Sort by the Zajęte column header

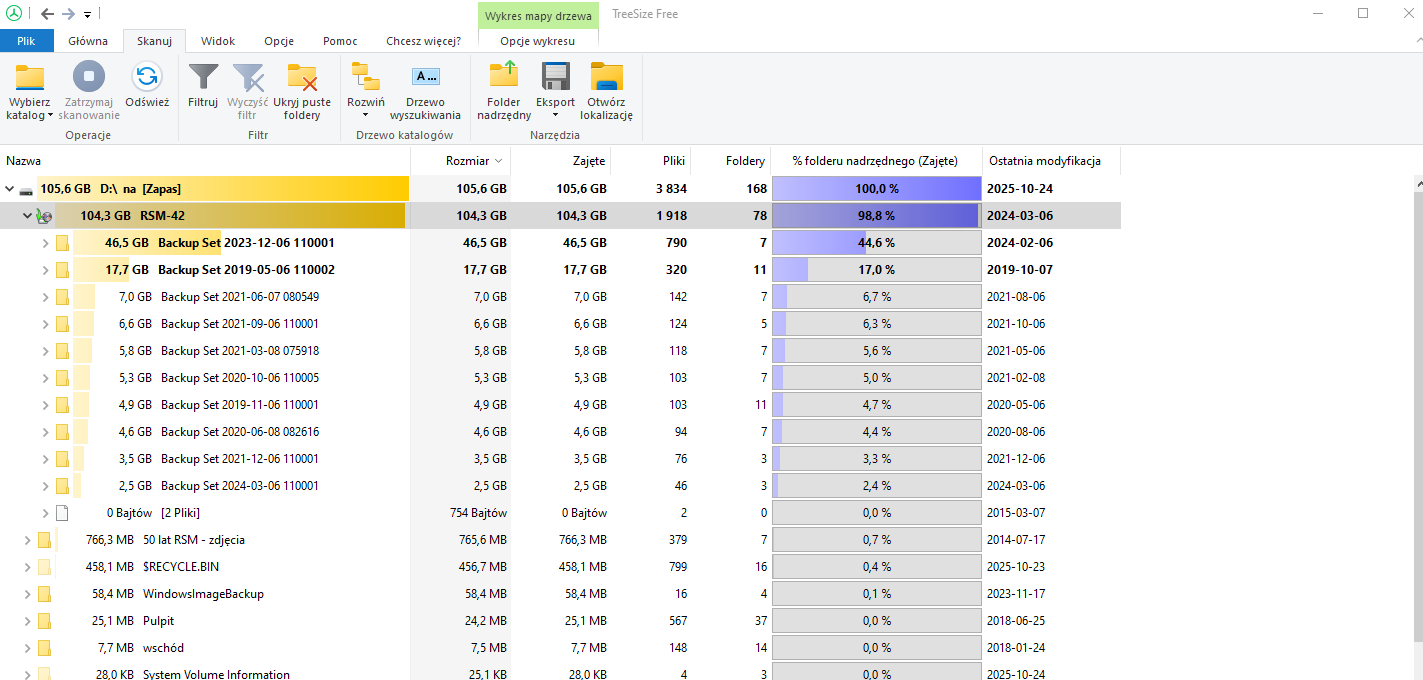click(x=561, y=160)
